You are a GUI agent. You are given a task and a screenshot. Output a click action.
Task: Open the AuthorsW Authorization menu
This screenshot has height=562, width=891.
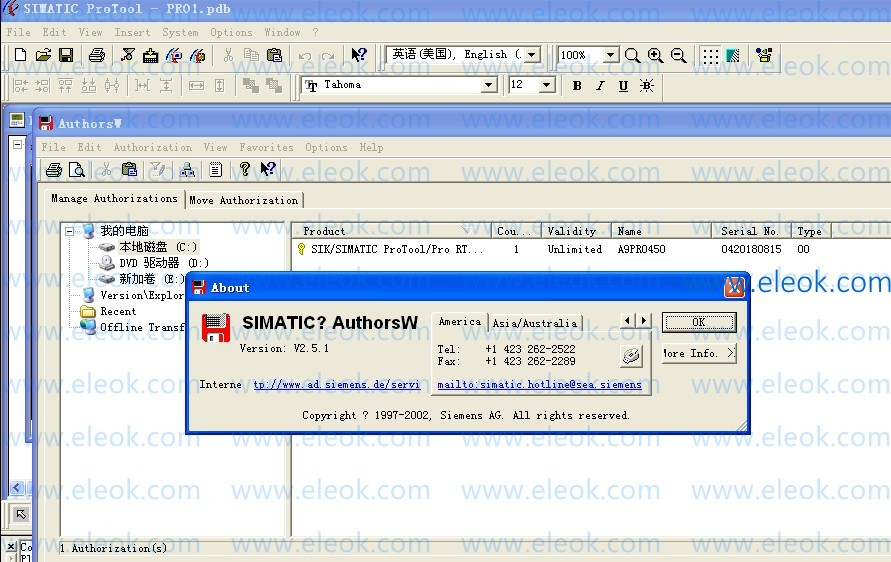coord(153,147)
